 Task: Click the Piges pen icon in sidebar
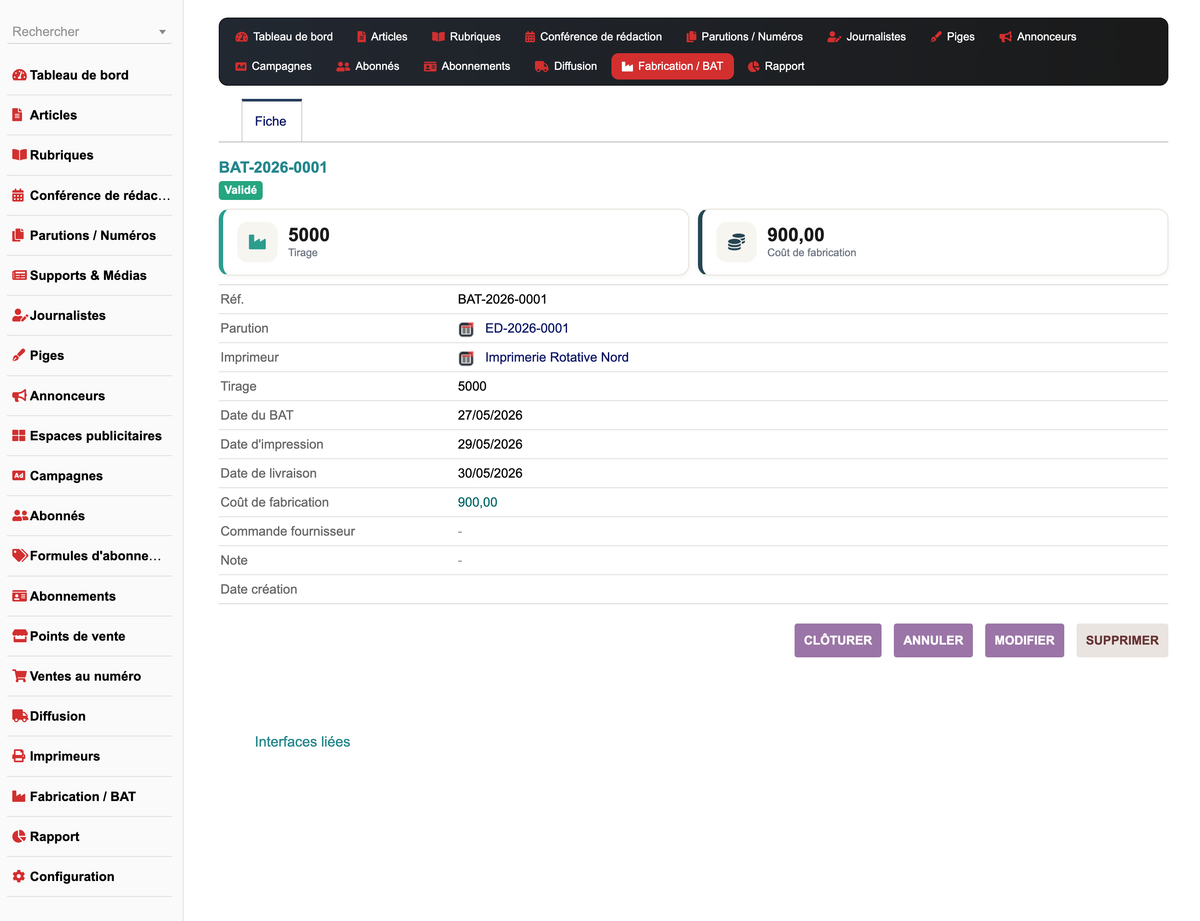[x=18, y=355]
